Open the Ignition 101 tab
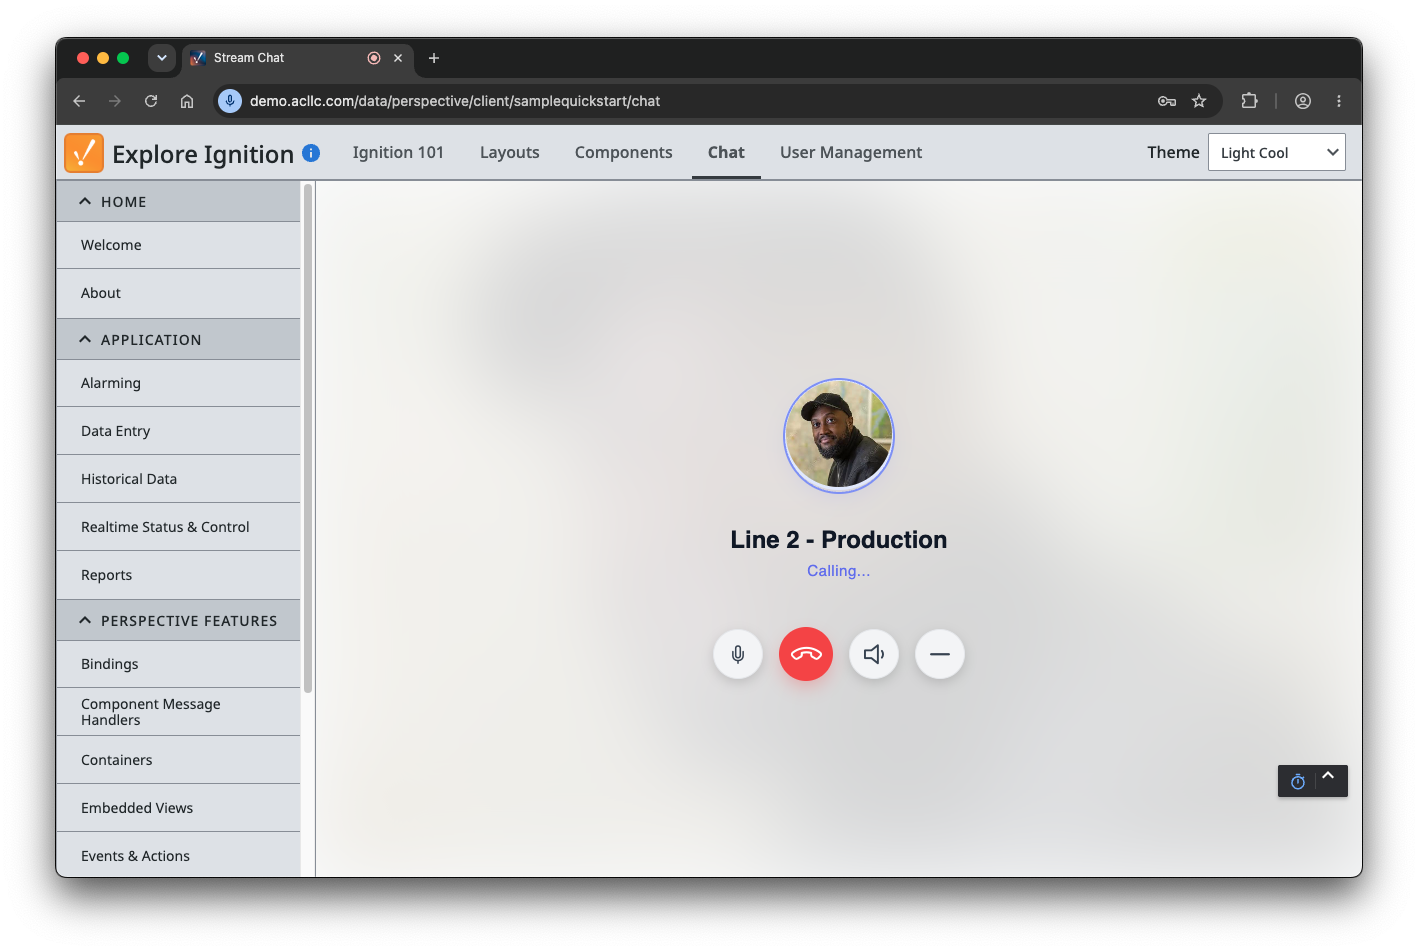Viewport: 1418px width, 951px height. (x=398, y=152)
